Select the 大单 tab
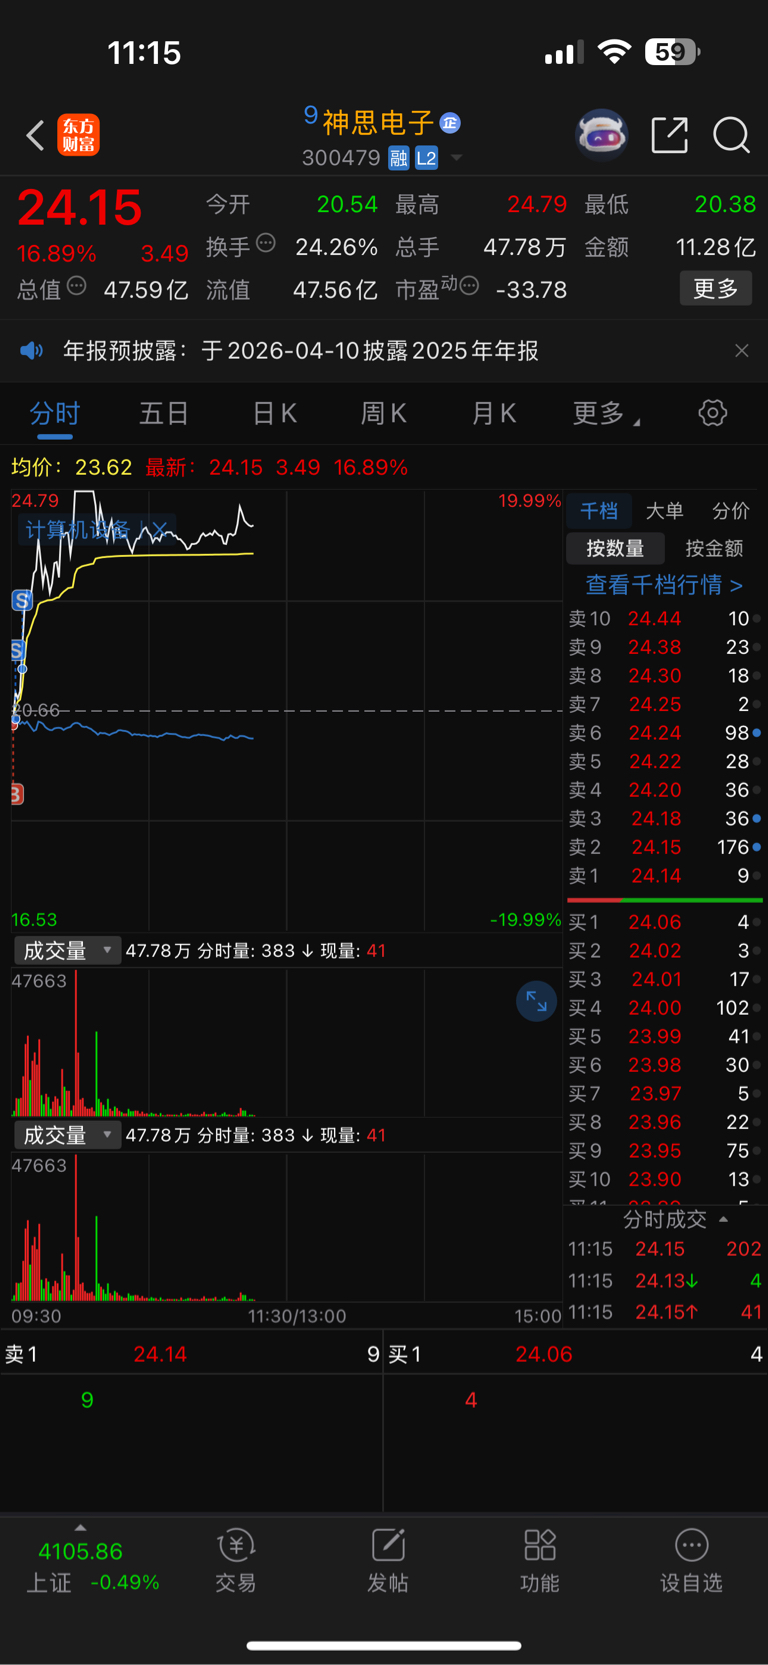The height and width of the screenshot is (1665, 768). pos(664,511)
